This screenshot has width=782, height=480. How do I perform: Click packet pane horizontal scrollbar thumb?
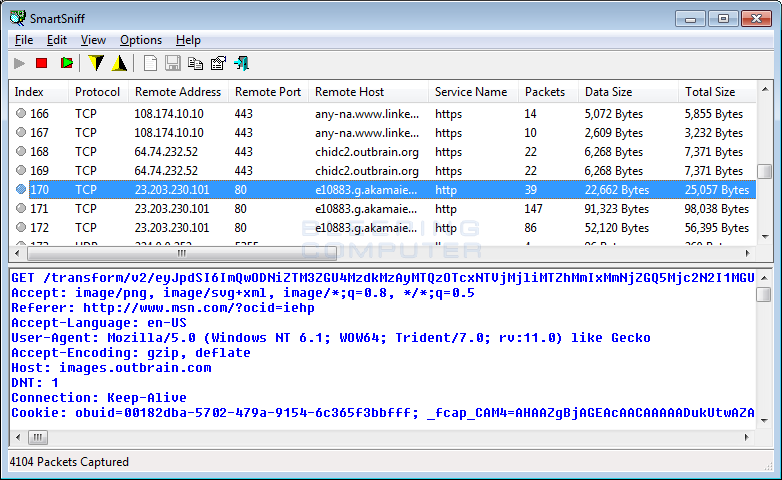[37, 438]
